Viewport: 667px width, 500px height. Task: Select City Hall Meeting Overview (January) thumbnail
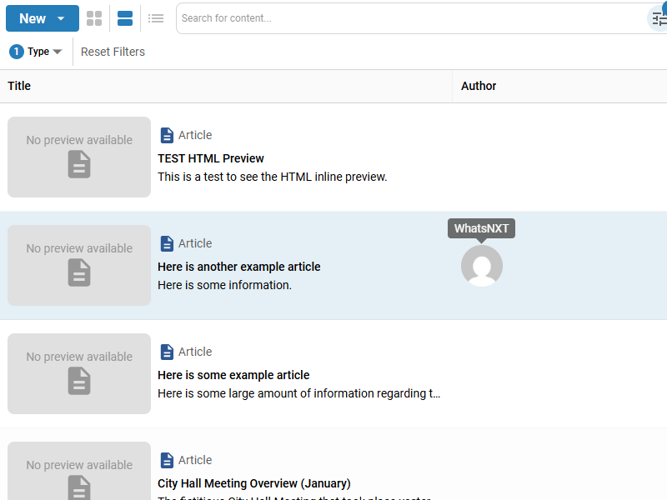point(79,472)
